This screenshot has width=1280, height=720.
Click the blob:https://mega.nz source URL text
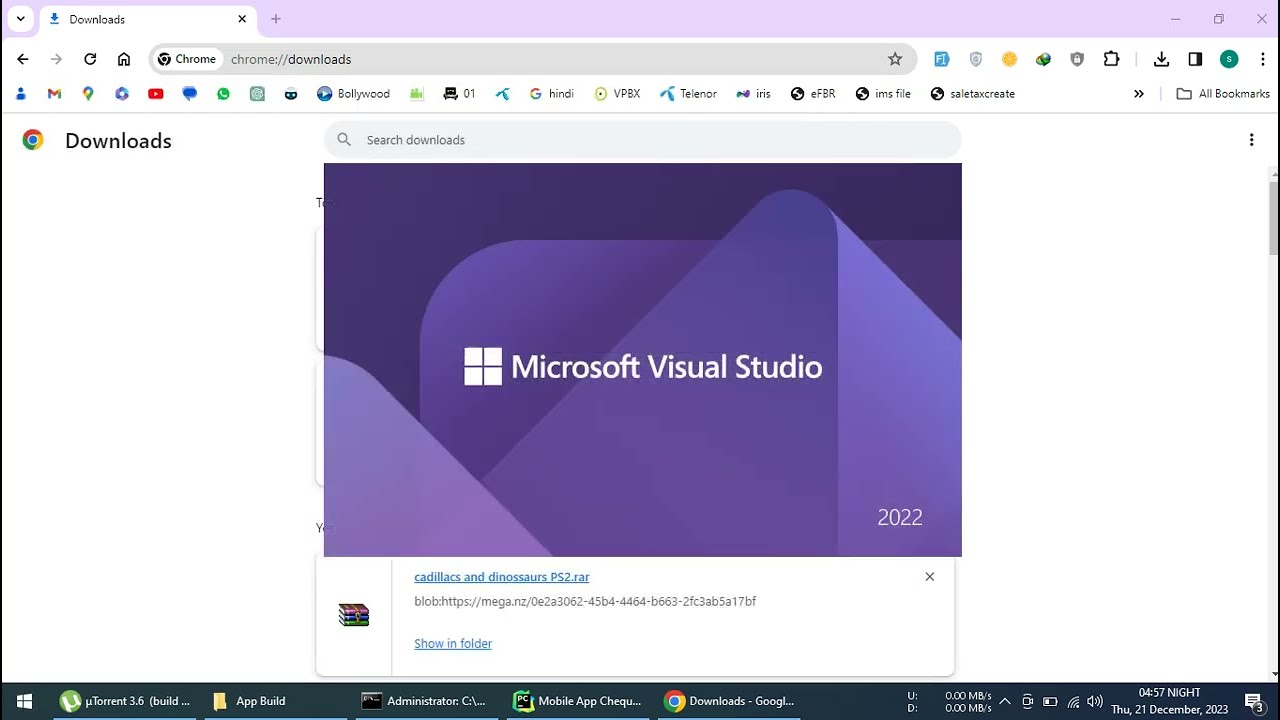pos(585,601)
